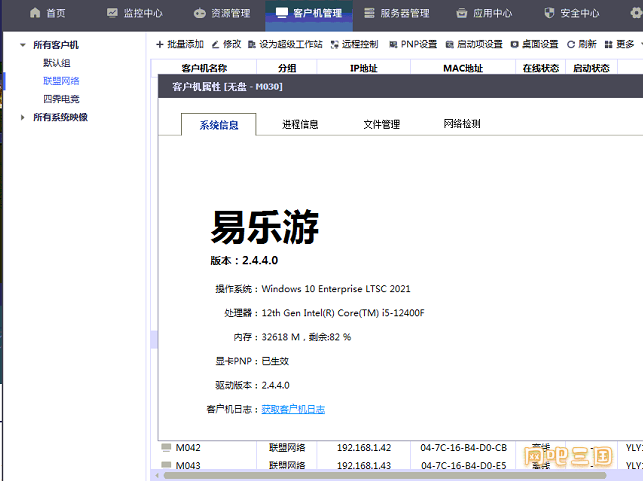Sort by IP地址 column header
643x481 pixels.
363,68
